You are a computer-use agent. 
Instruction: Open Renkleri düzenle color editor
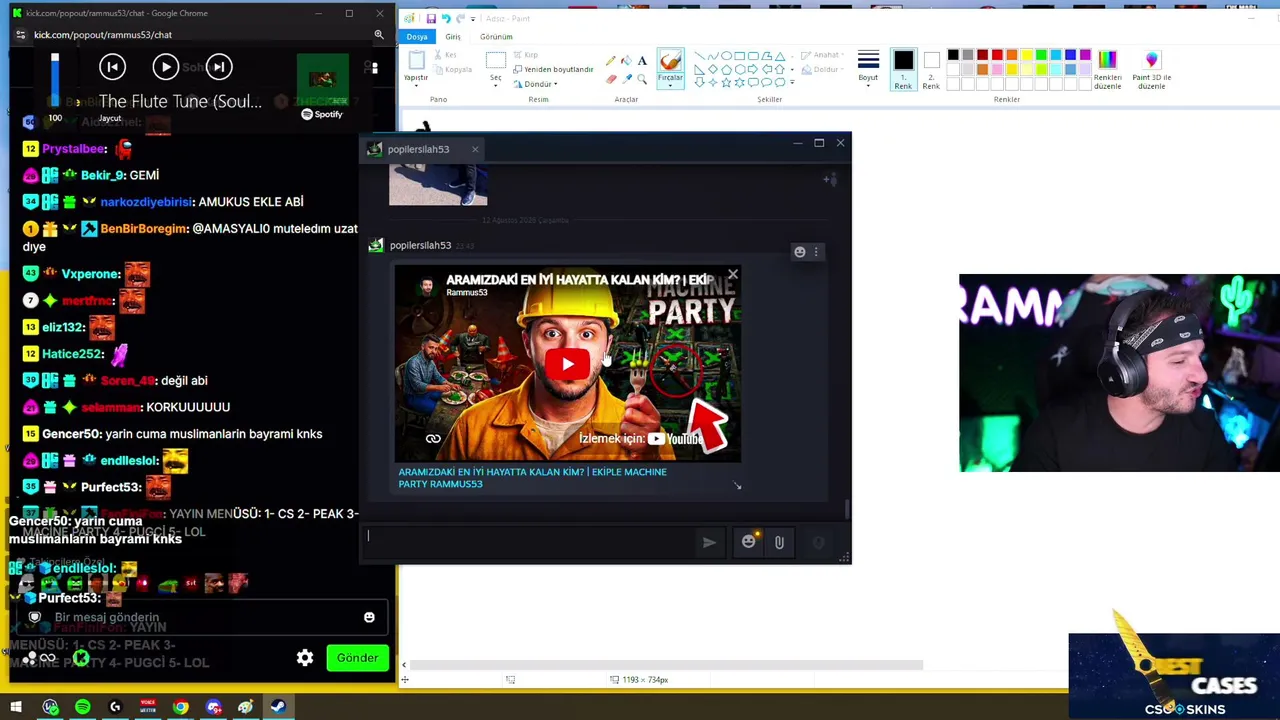1107,70
